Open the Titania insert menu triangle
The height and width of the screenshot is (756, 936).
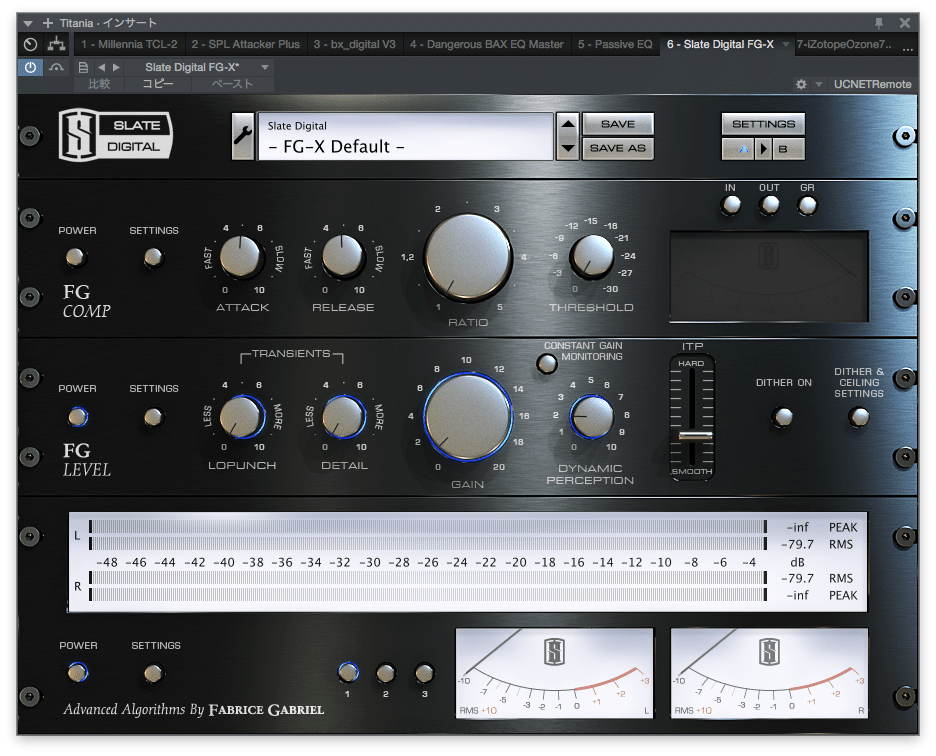(x=28, y=23)
